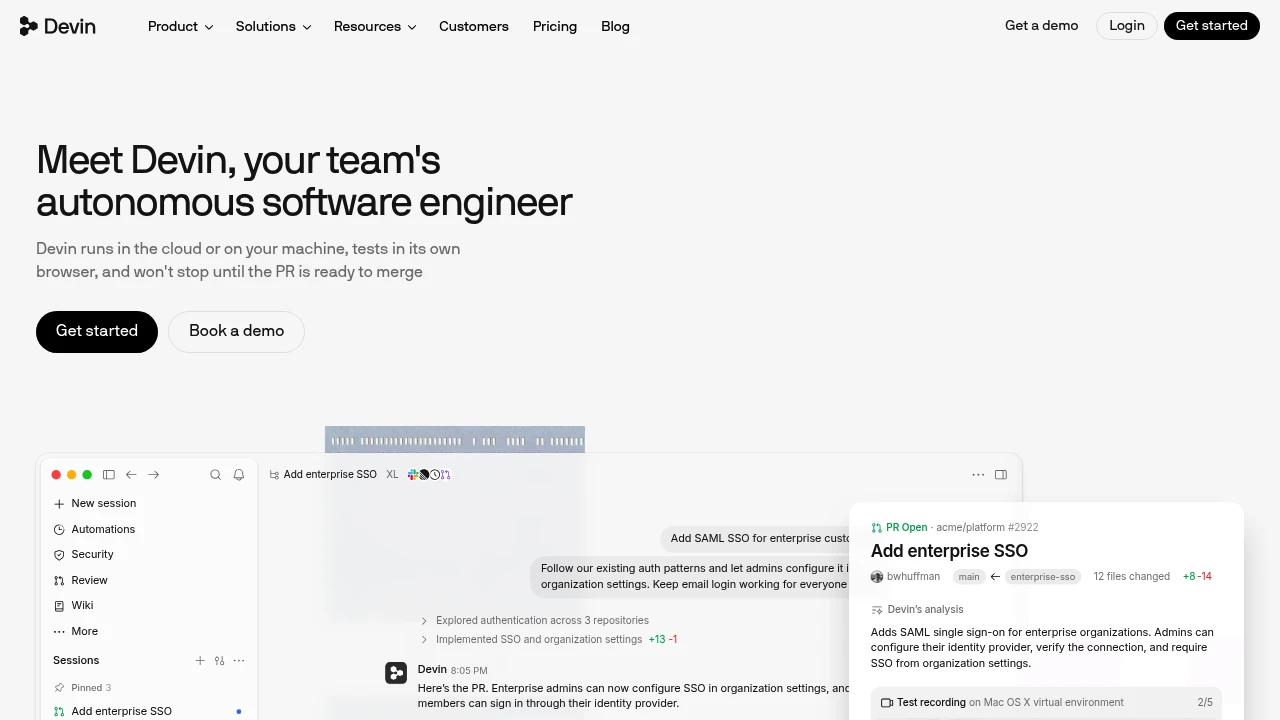Collapse the Pinned sessions group
This screenshot has height=720, width=1280.
coord(83,688)
